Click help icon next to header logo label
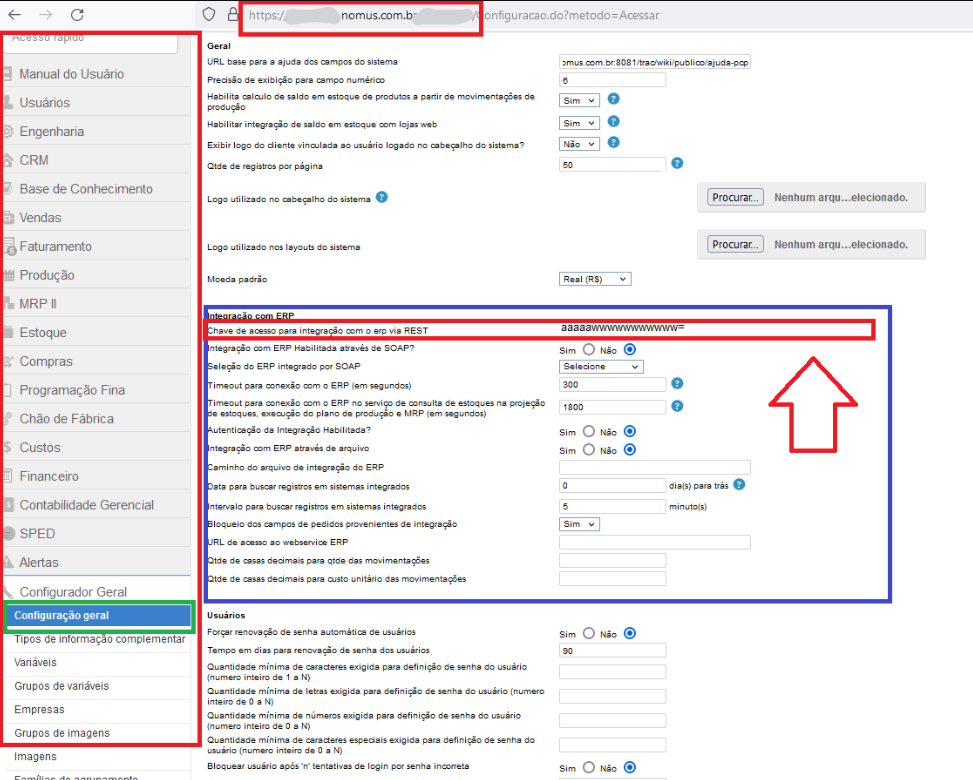Image resolution: width=973 pixels, height=780 pixels. [382, 197]
